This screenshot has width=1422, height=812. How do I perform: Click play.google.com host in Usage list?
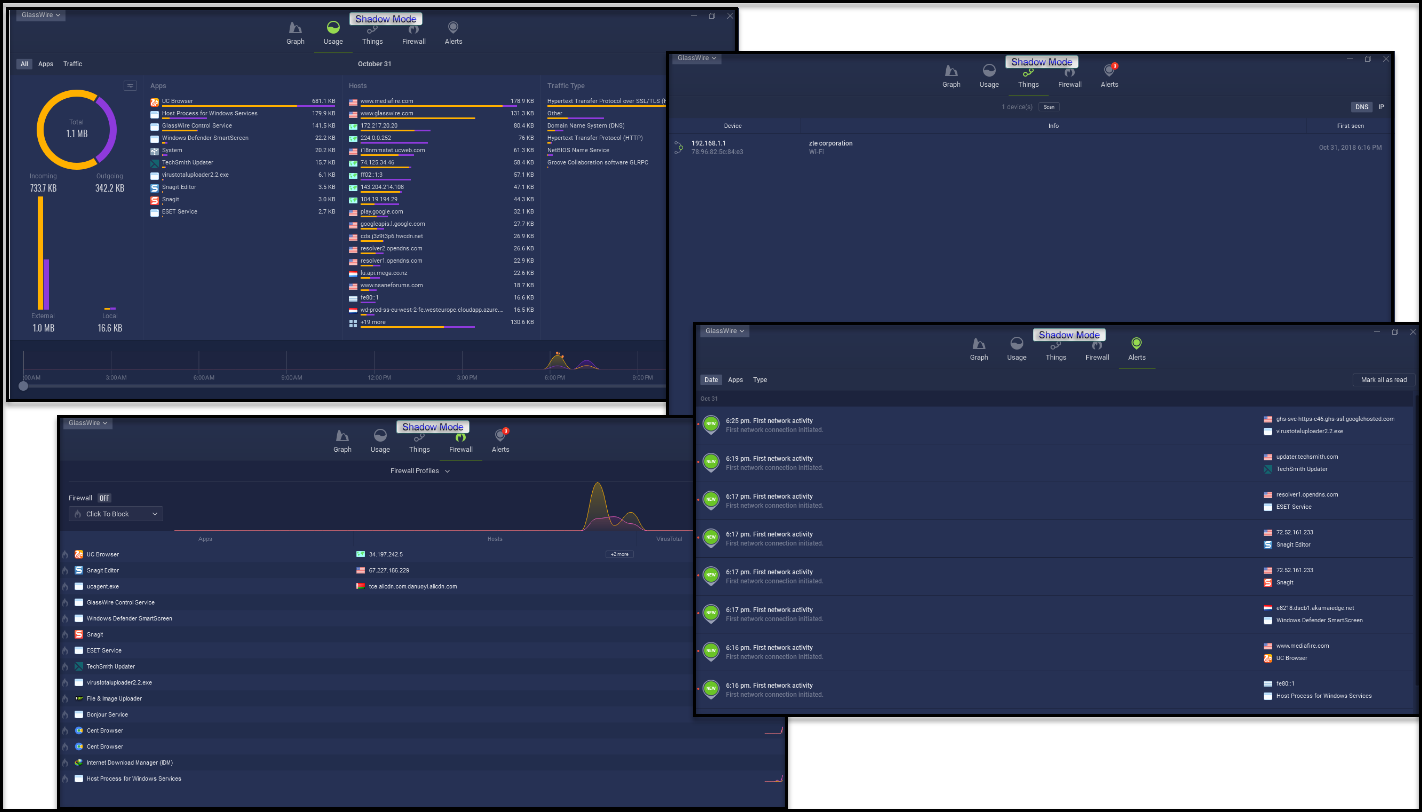coord(382,212)
